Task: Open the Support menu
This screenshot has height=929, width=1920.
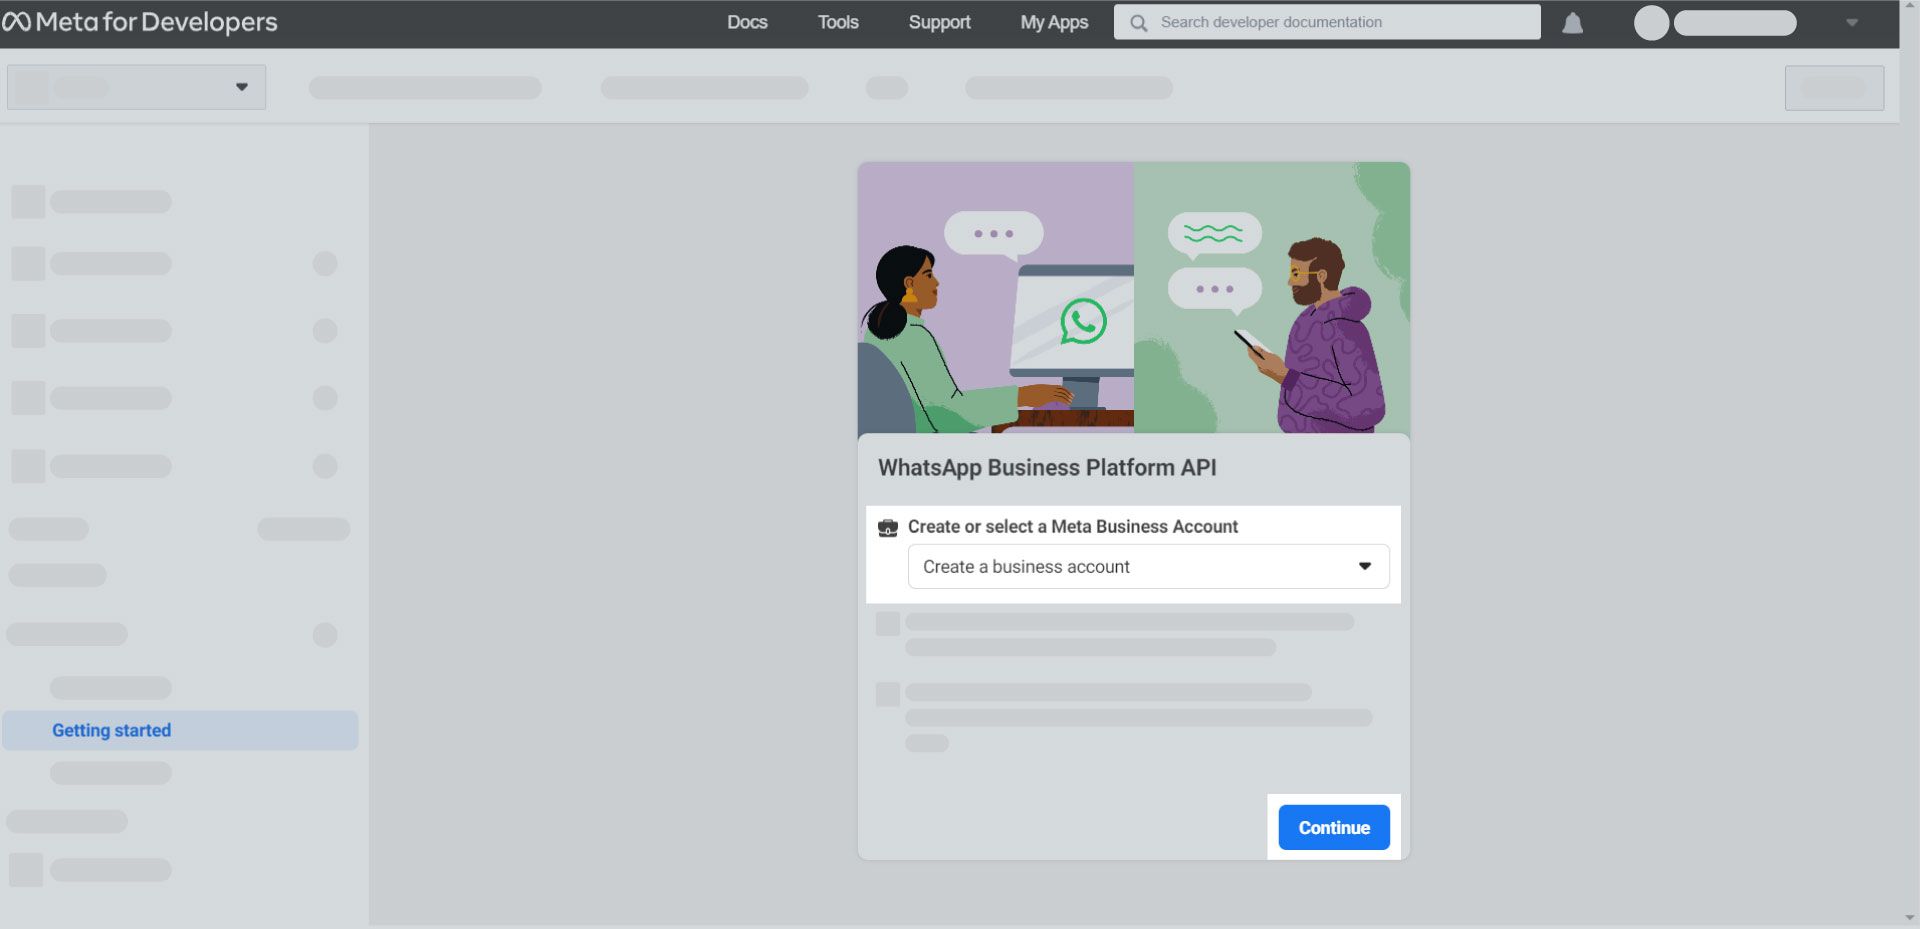Action: [938, 21]
